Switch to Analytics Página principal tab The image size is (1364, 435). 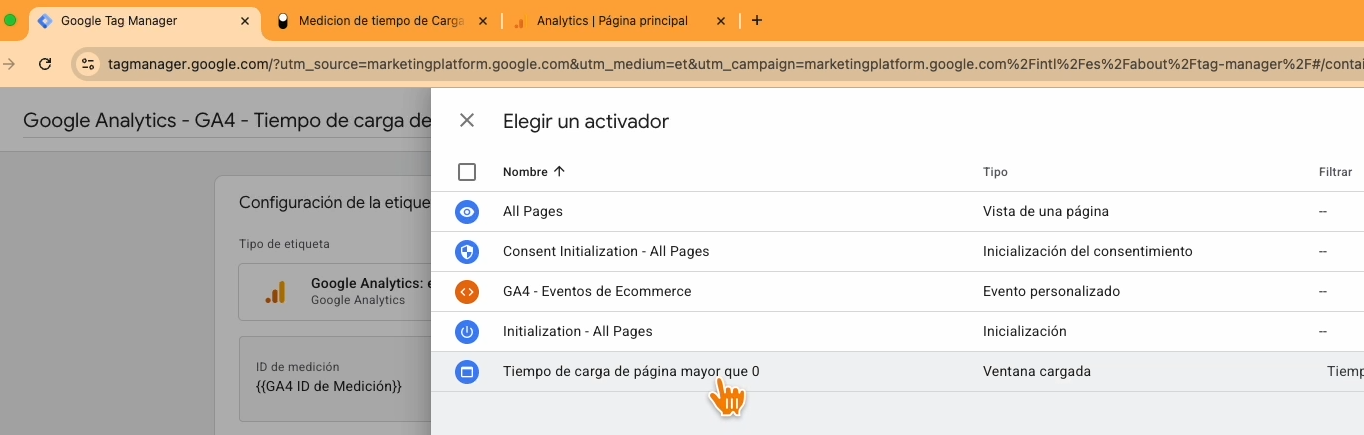[619, 21]
